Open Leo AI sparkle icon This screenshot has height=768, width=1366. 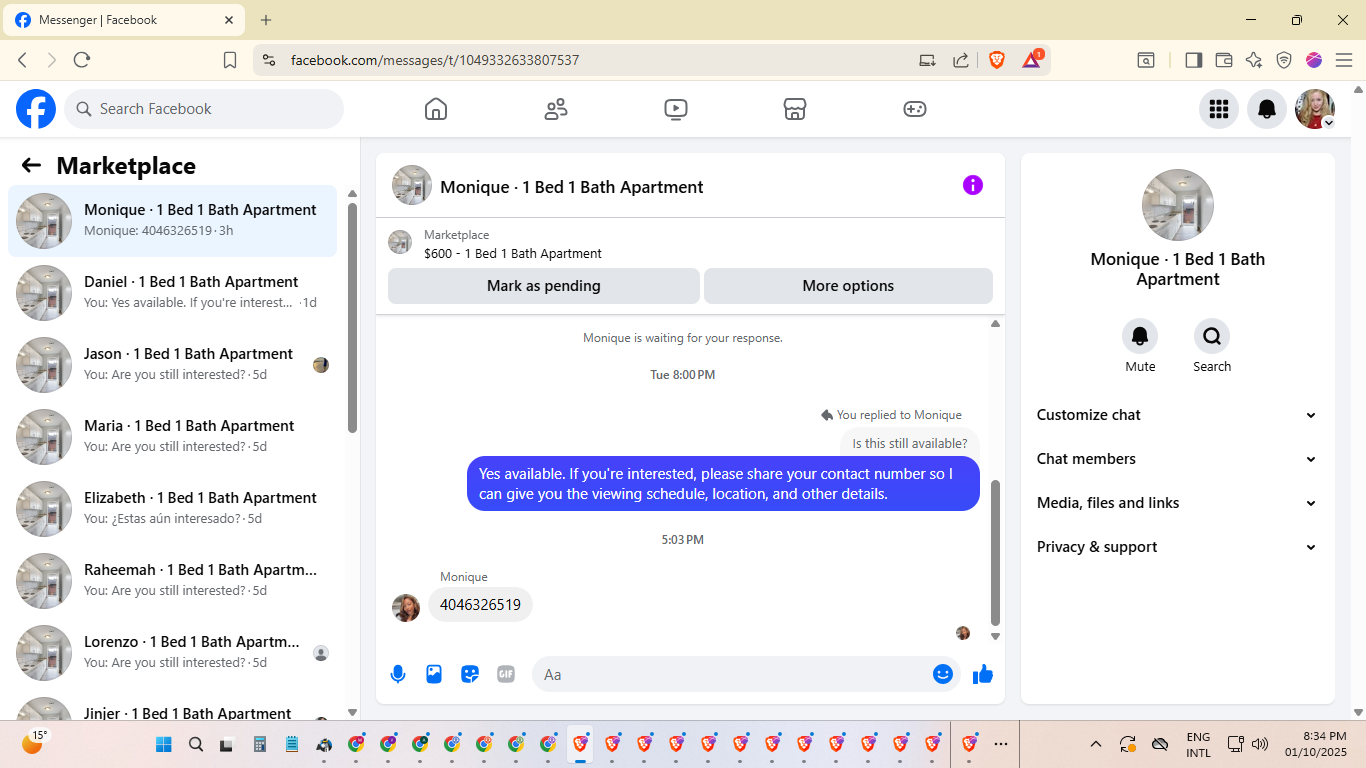1254,60
